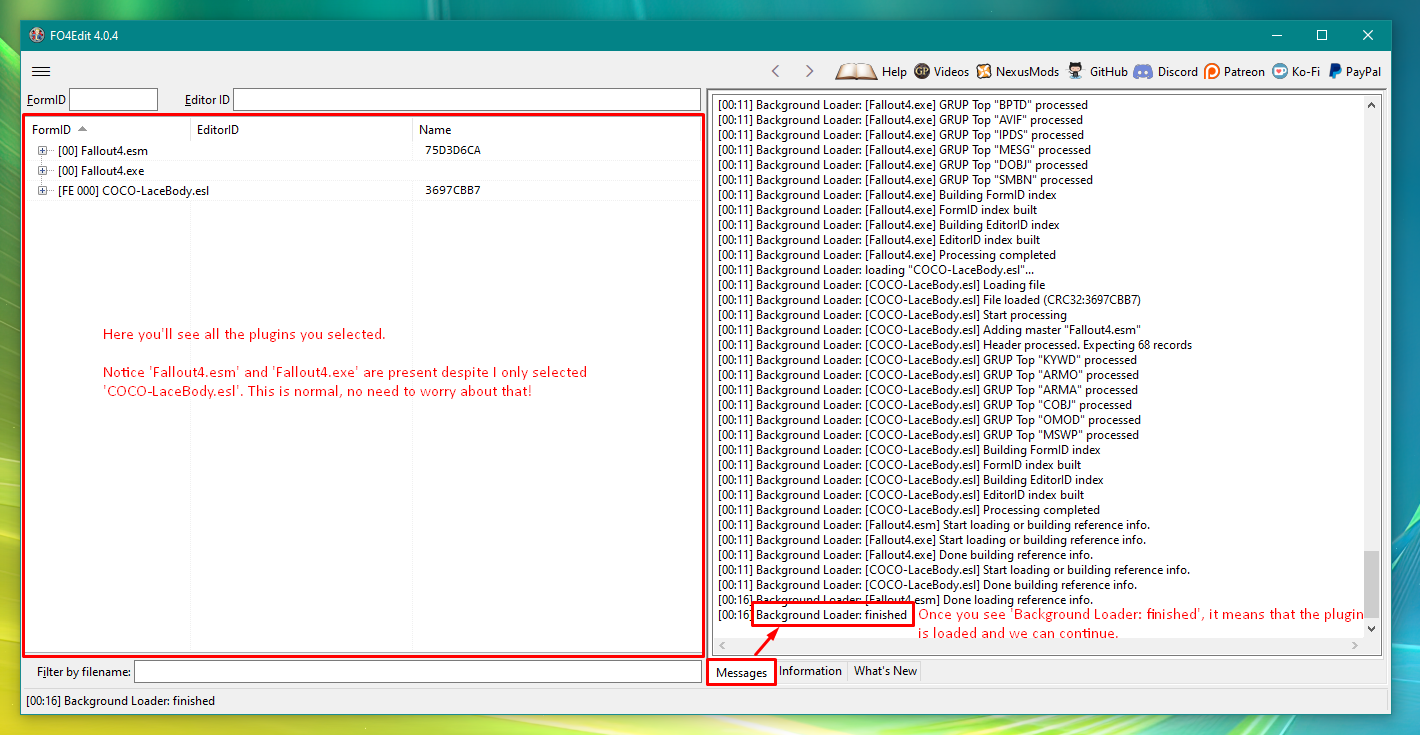
Task: Select the [00] Fallout4.esm row
Action: [364, 151]
